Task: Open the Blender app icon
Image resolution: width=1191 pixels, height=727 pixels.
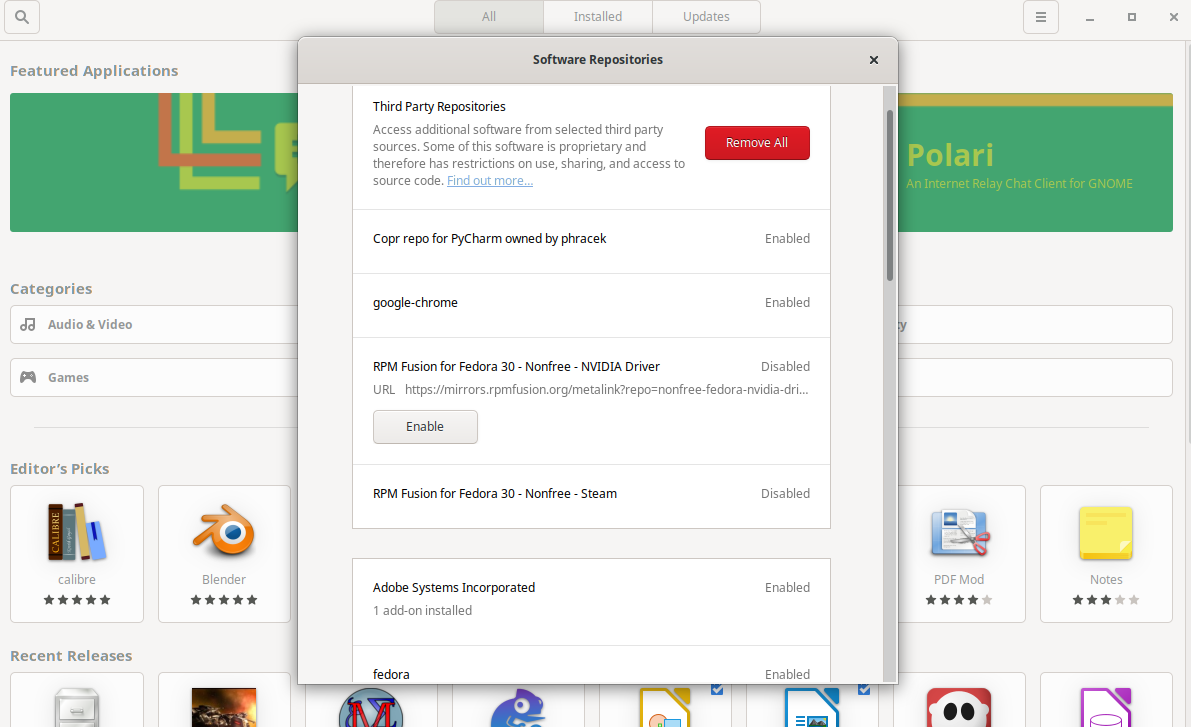Action: (224, 532)
